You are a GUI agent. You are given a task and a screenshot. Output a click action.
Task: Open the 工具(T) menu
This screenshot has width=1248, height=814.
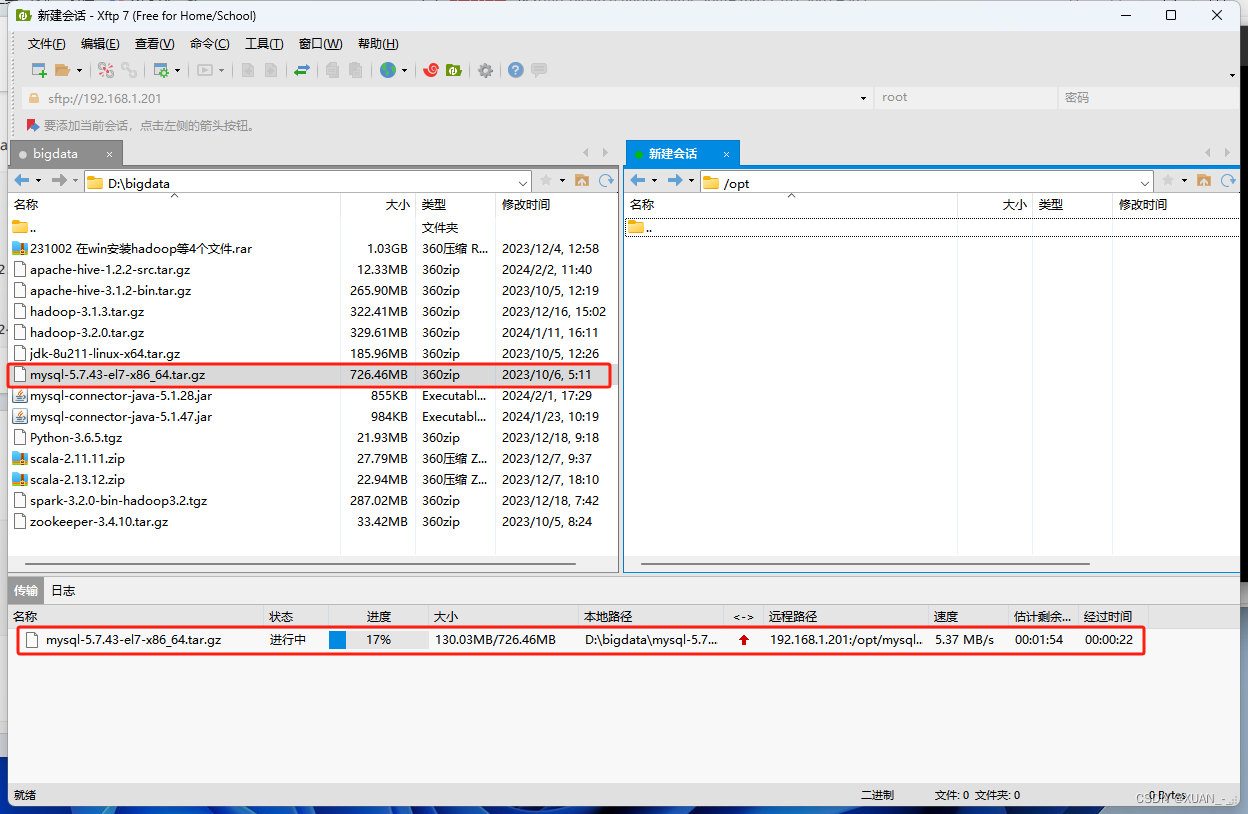264,44
